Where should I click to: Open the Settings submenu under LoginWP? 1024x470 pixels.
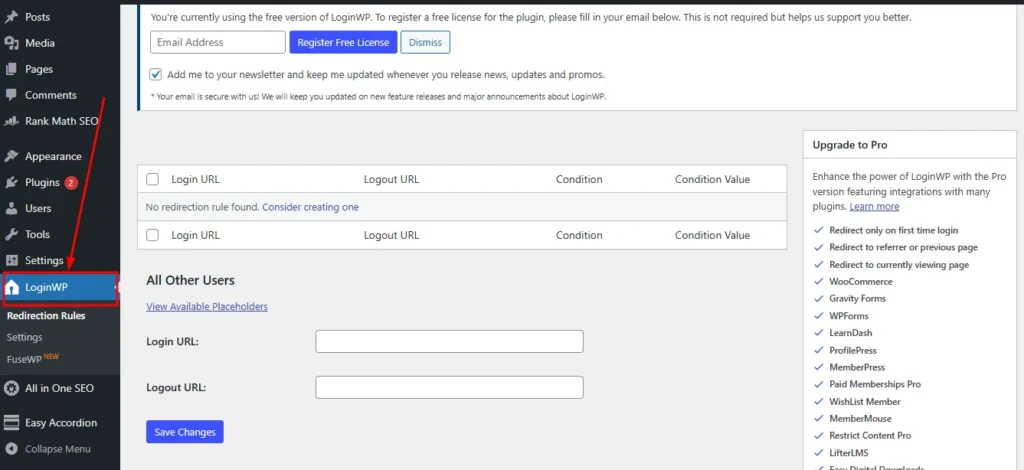(x=25, y=337)
